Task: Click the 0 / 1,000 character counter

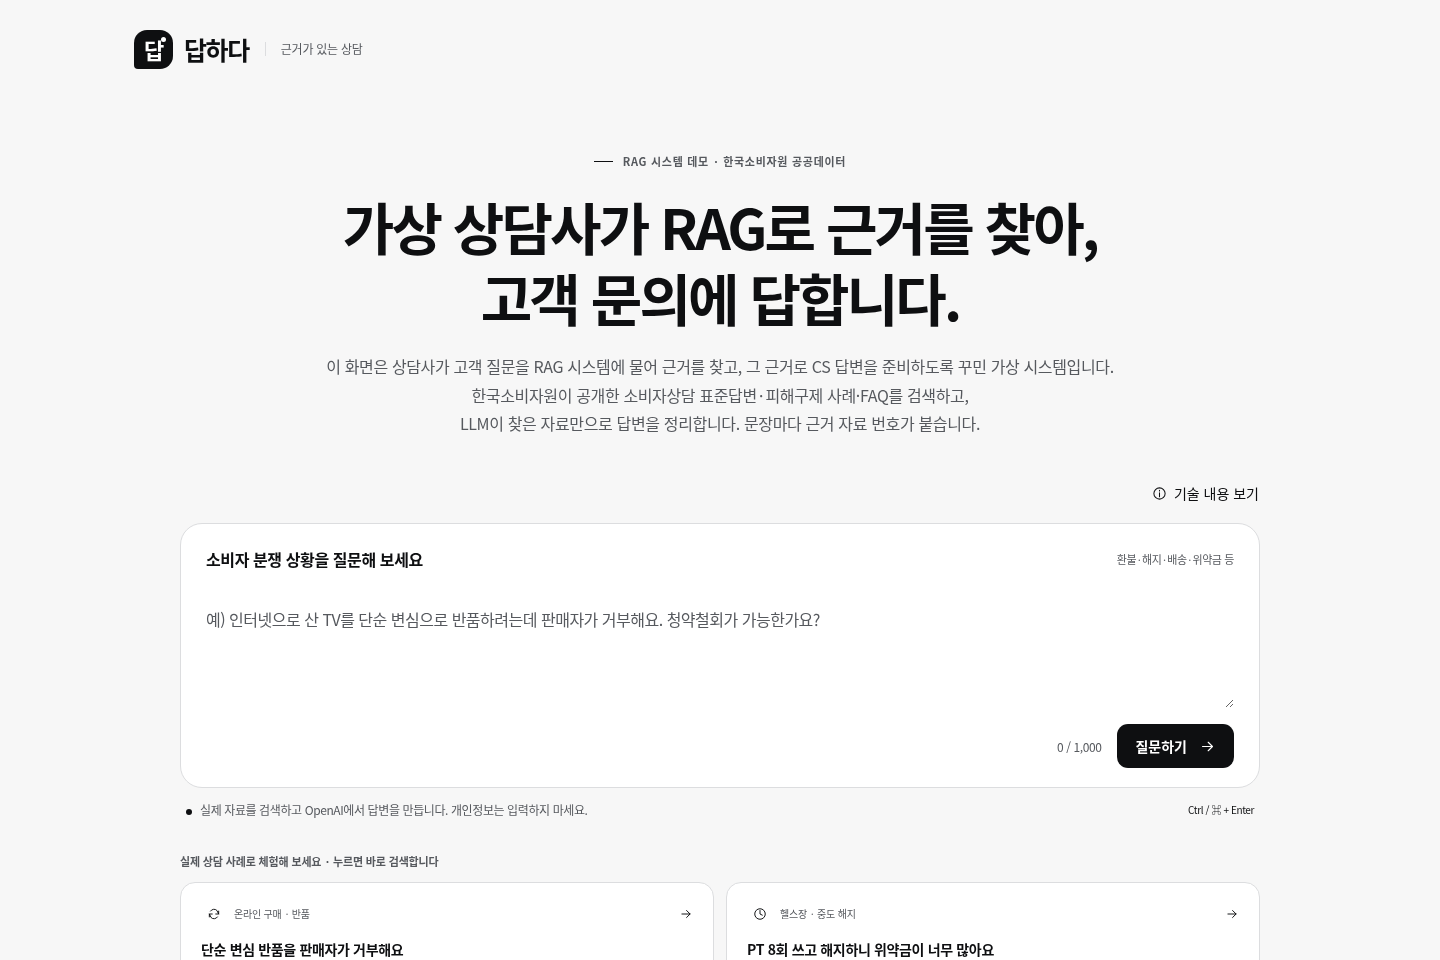Action: pos(1079,747)
